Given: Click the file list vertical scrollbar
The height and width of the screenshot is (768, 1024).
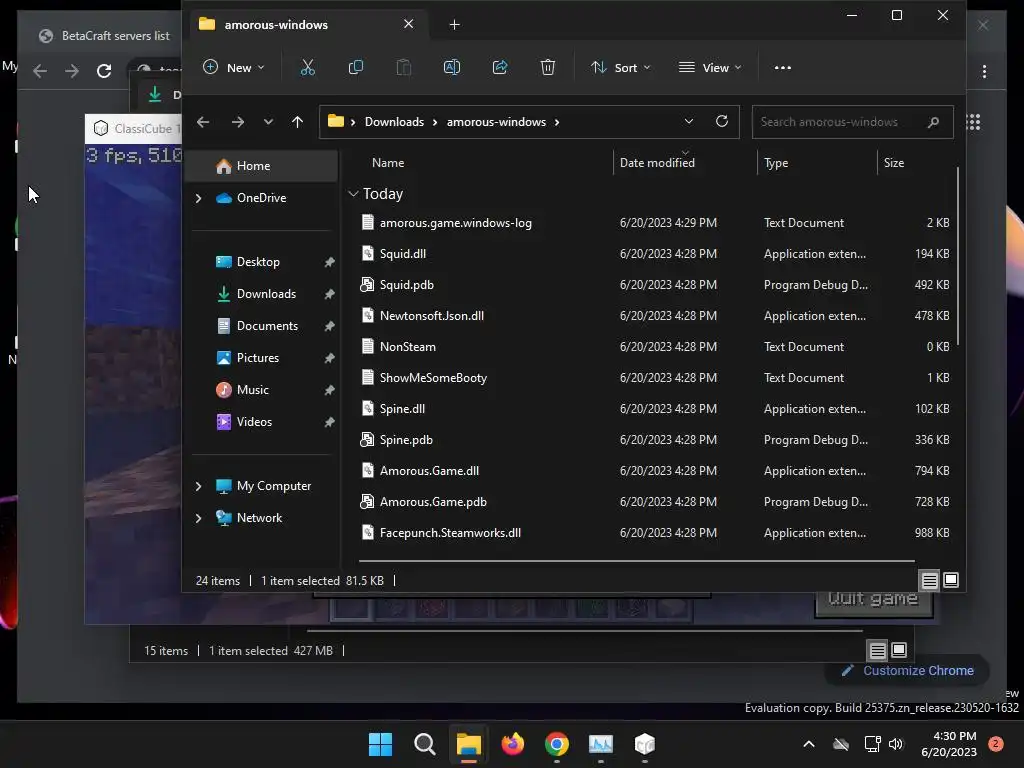Looking at the screenshot, I should tap(957, 256).
